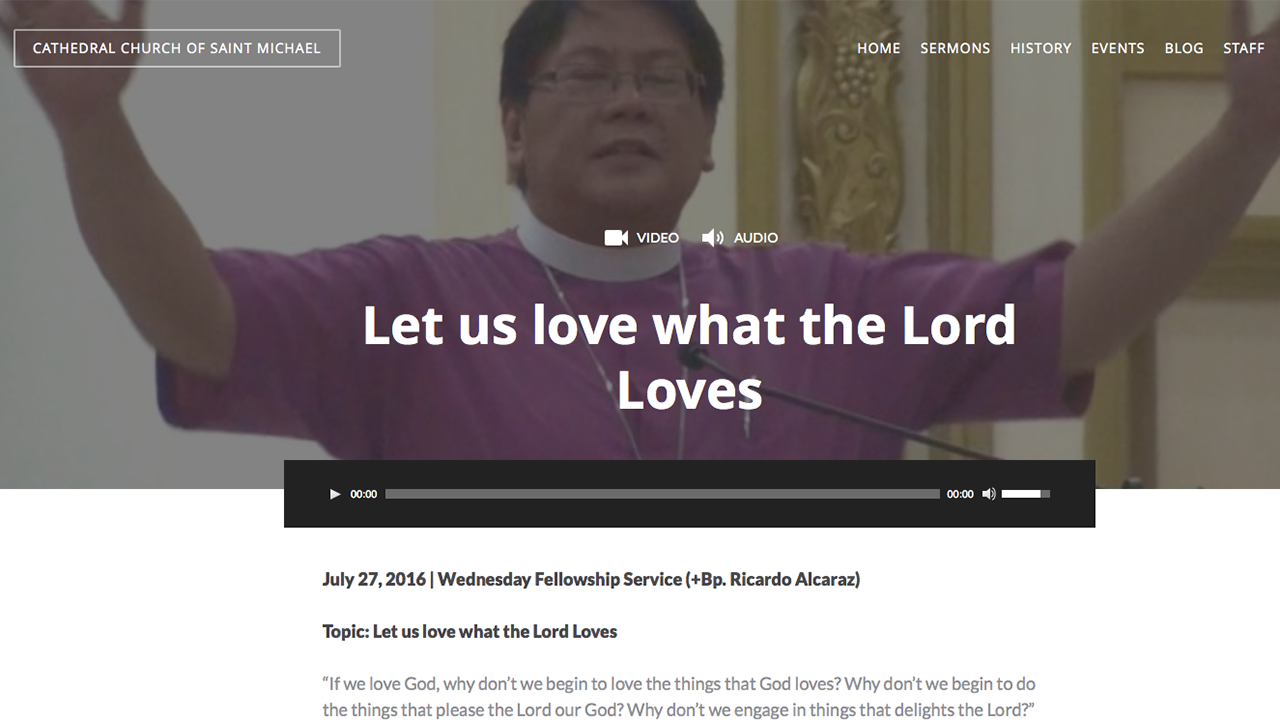Go to the SERMONS page
The image size is (1280, 720).
[955, 48]
